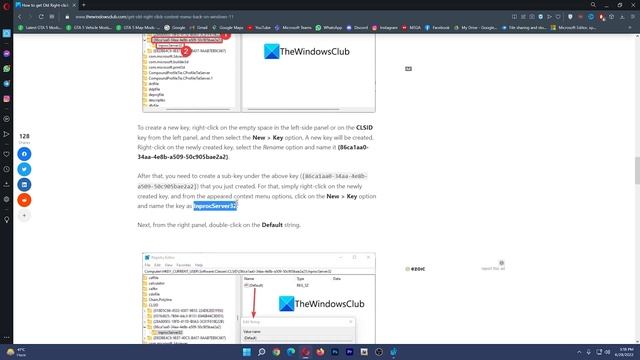The image size is (640, 360).
Task: Open Microsoft Edge from the taskbar
Action: tap(291, 352)
